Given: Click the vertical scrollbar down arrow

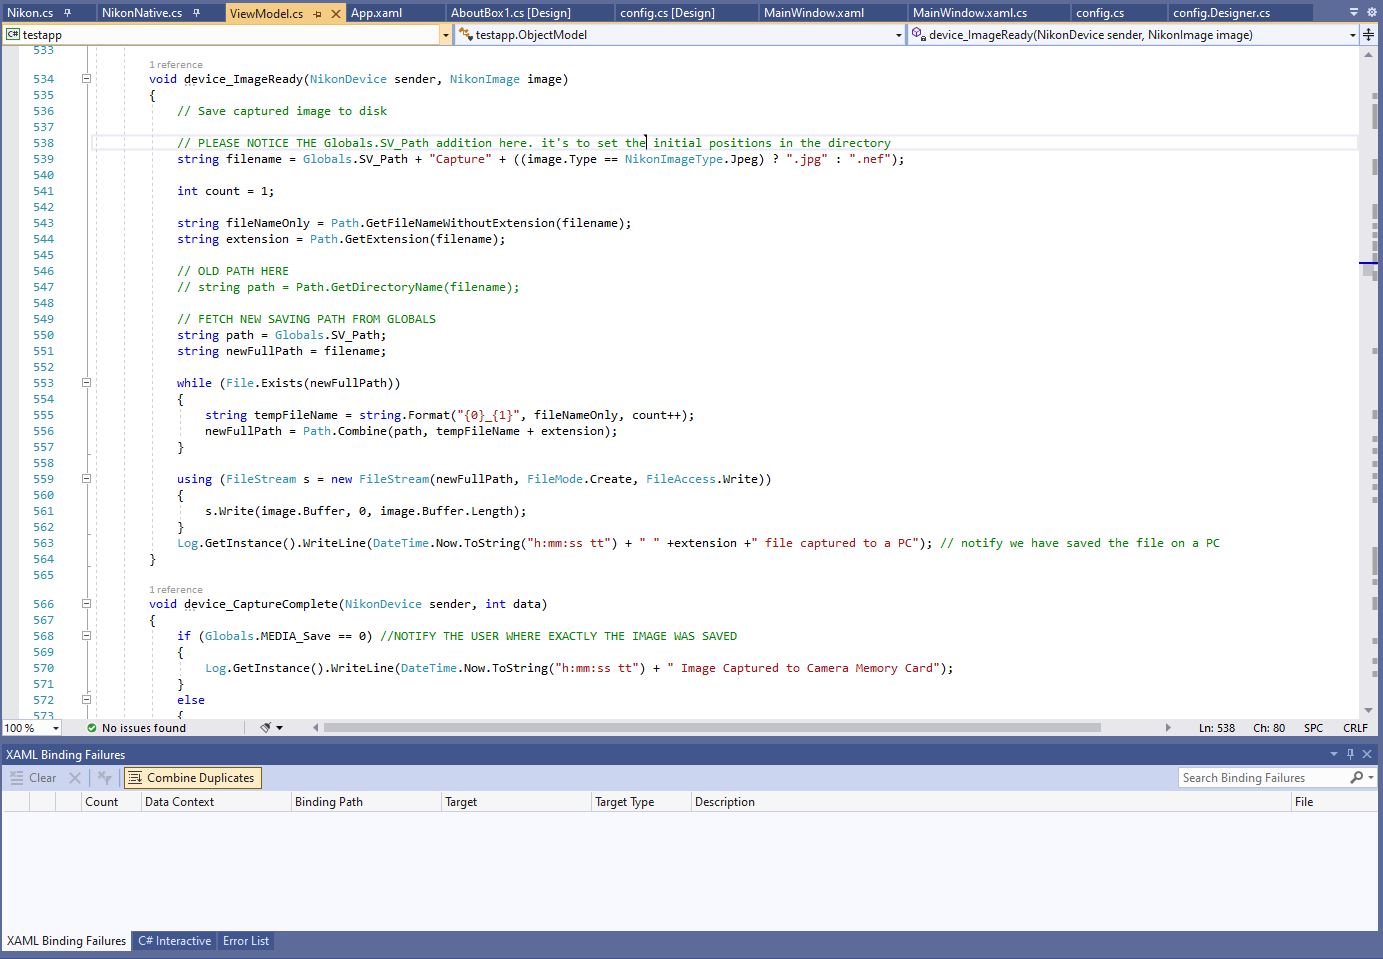Looking at the screenshot, I should [x=1368, y=711].
